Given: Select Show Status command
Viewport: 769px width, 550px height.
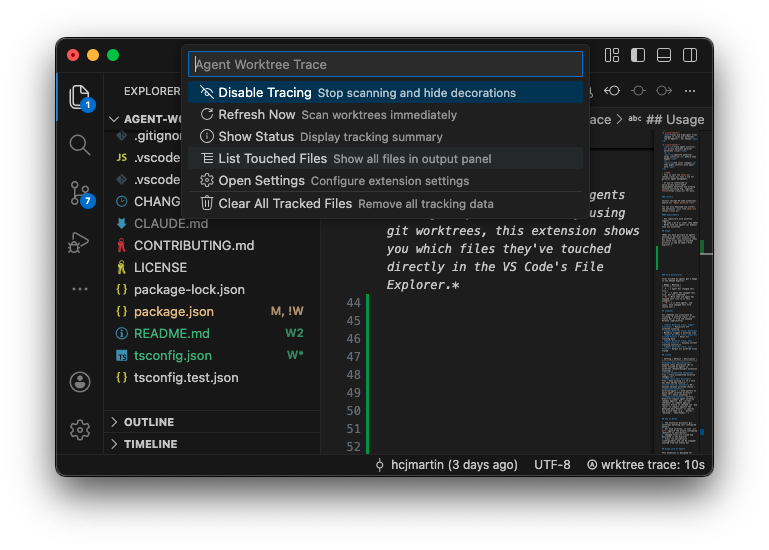Looking at the screenshot, I should coord(385,136).
